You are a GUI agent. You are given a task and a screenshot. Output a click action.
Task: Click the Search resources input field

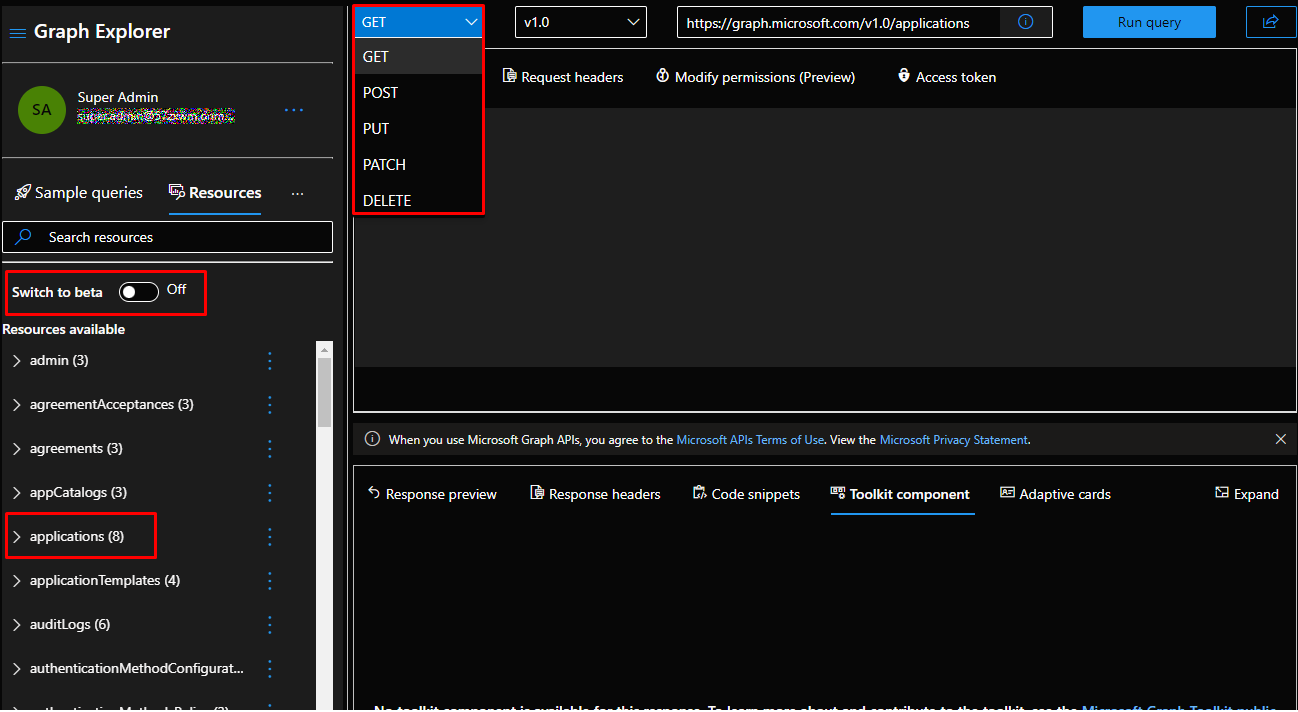coord(168,237)
